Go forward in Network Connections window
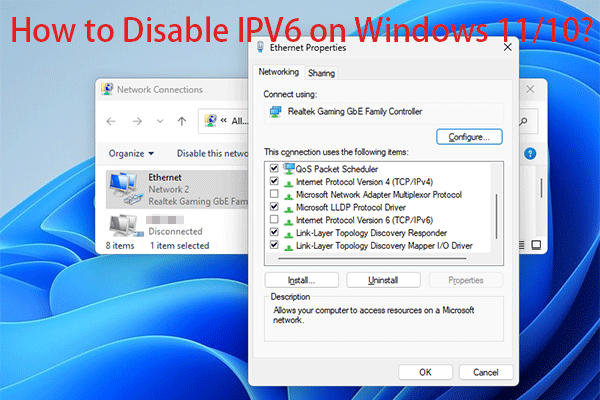 (137, 121)
